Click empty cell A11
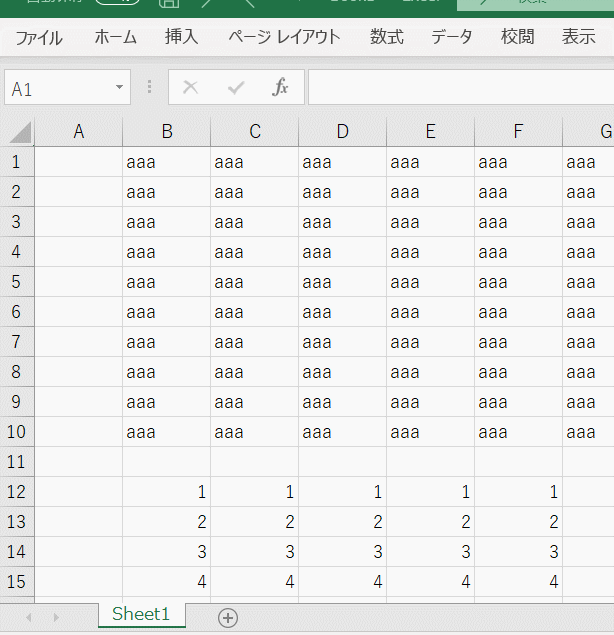 tap(79, 461)
